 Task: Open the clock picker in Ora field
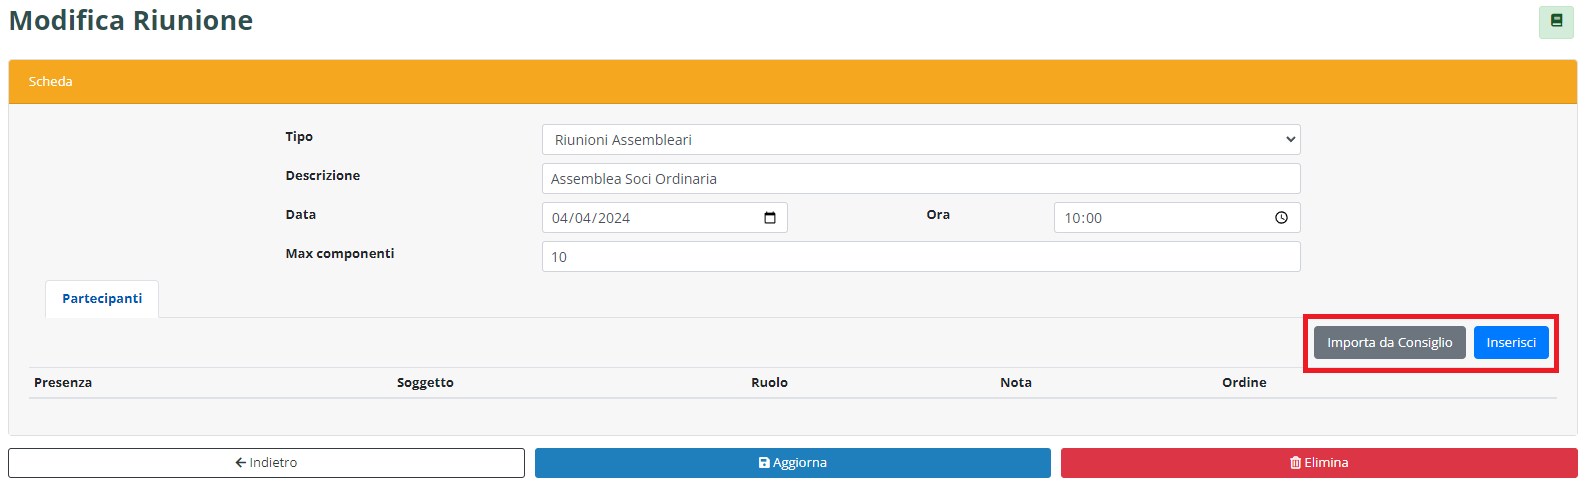[x=1281, y=218]
